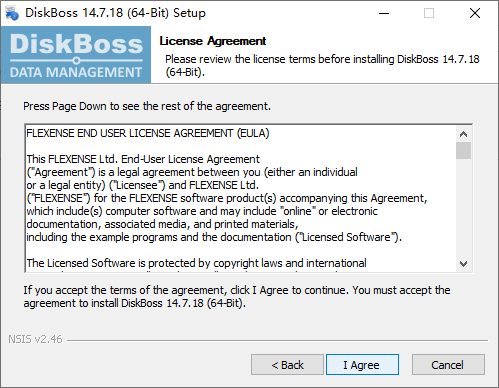Viewport: 499px width, 388px height.
Task: Cancel the DiskBoss installation
Action: [448, 365]
